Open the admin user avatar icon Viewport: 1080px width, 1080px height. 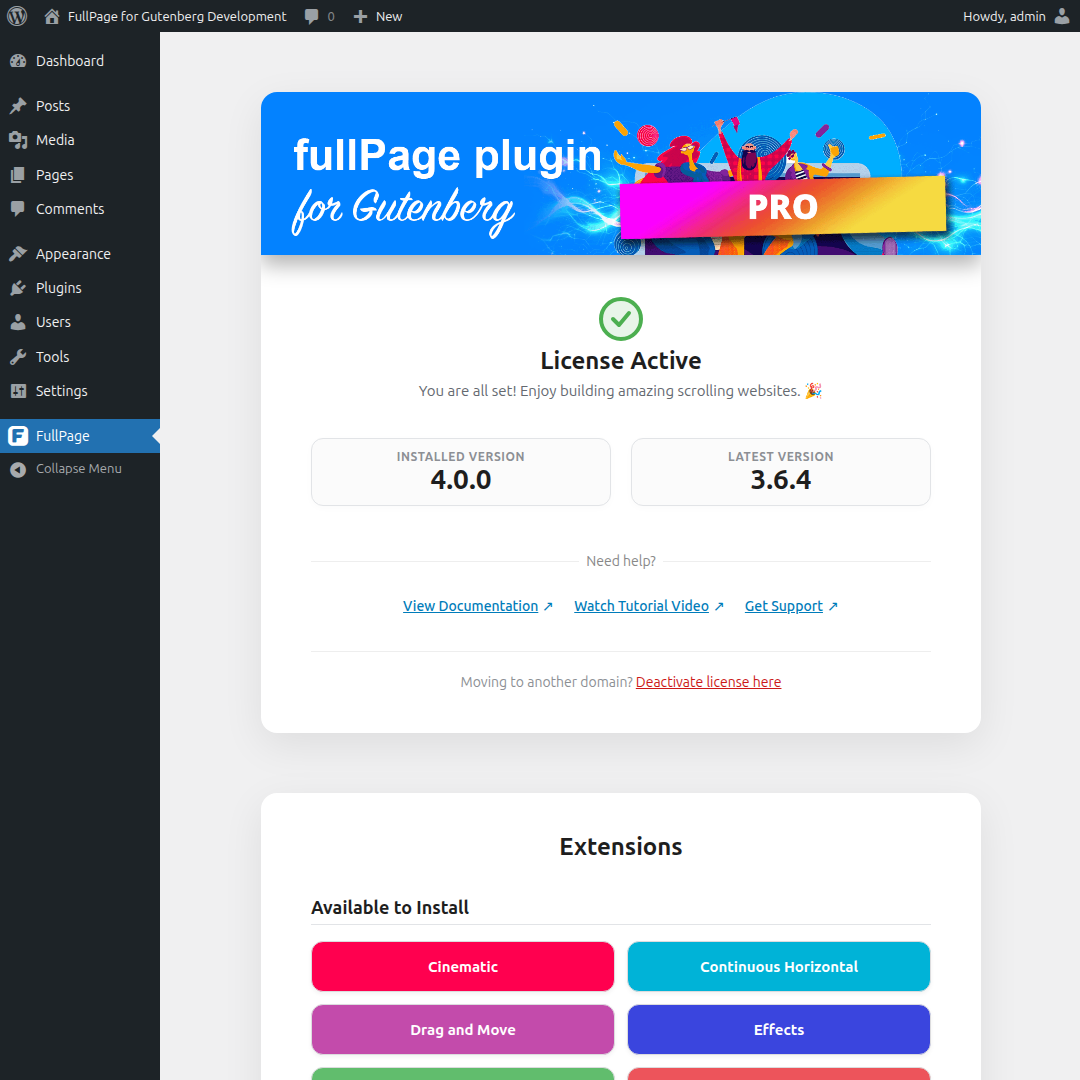(1061, 16)
